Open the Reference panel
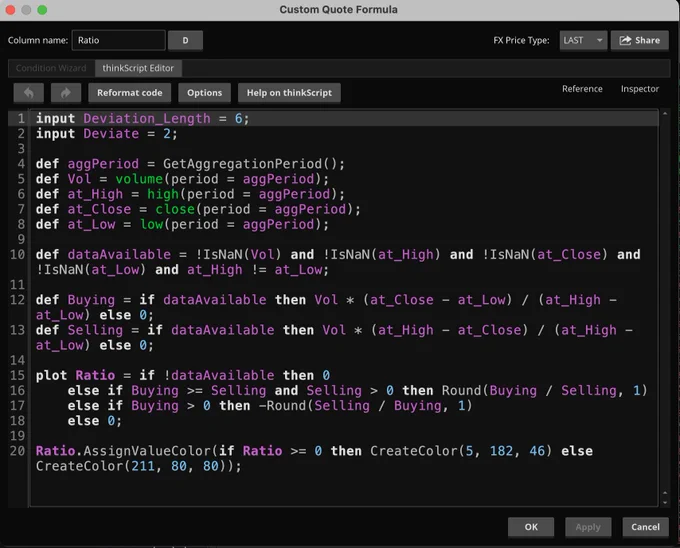The height and width of the screenshot is (548, 680). pos(582,89)
